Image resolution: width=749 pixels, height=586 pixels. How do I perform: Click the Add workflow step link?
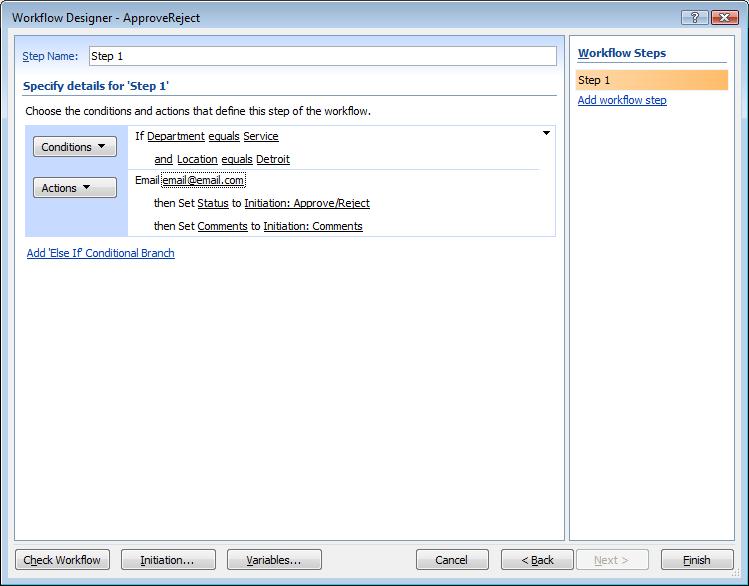click(x=622, y=100)
